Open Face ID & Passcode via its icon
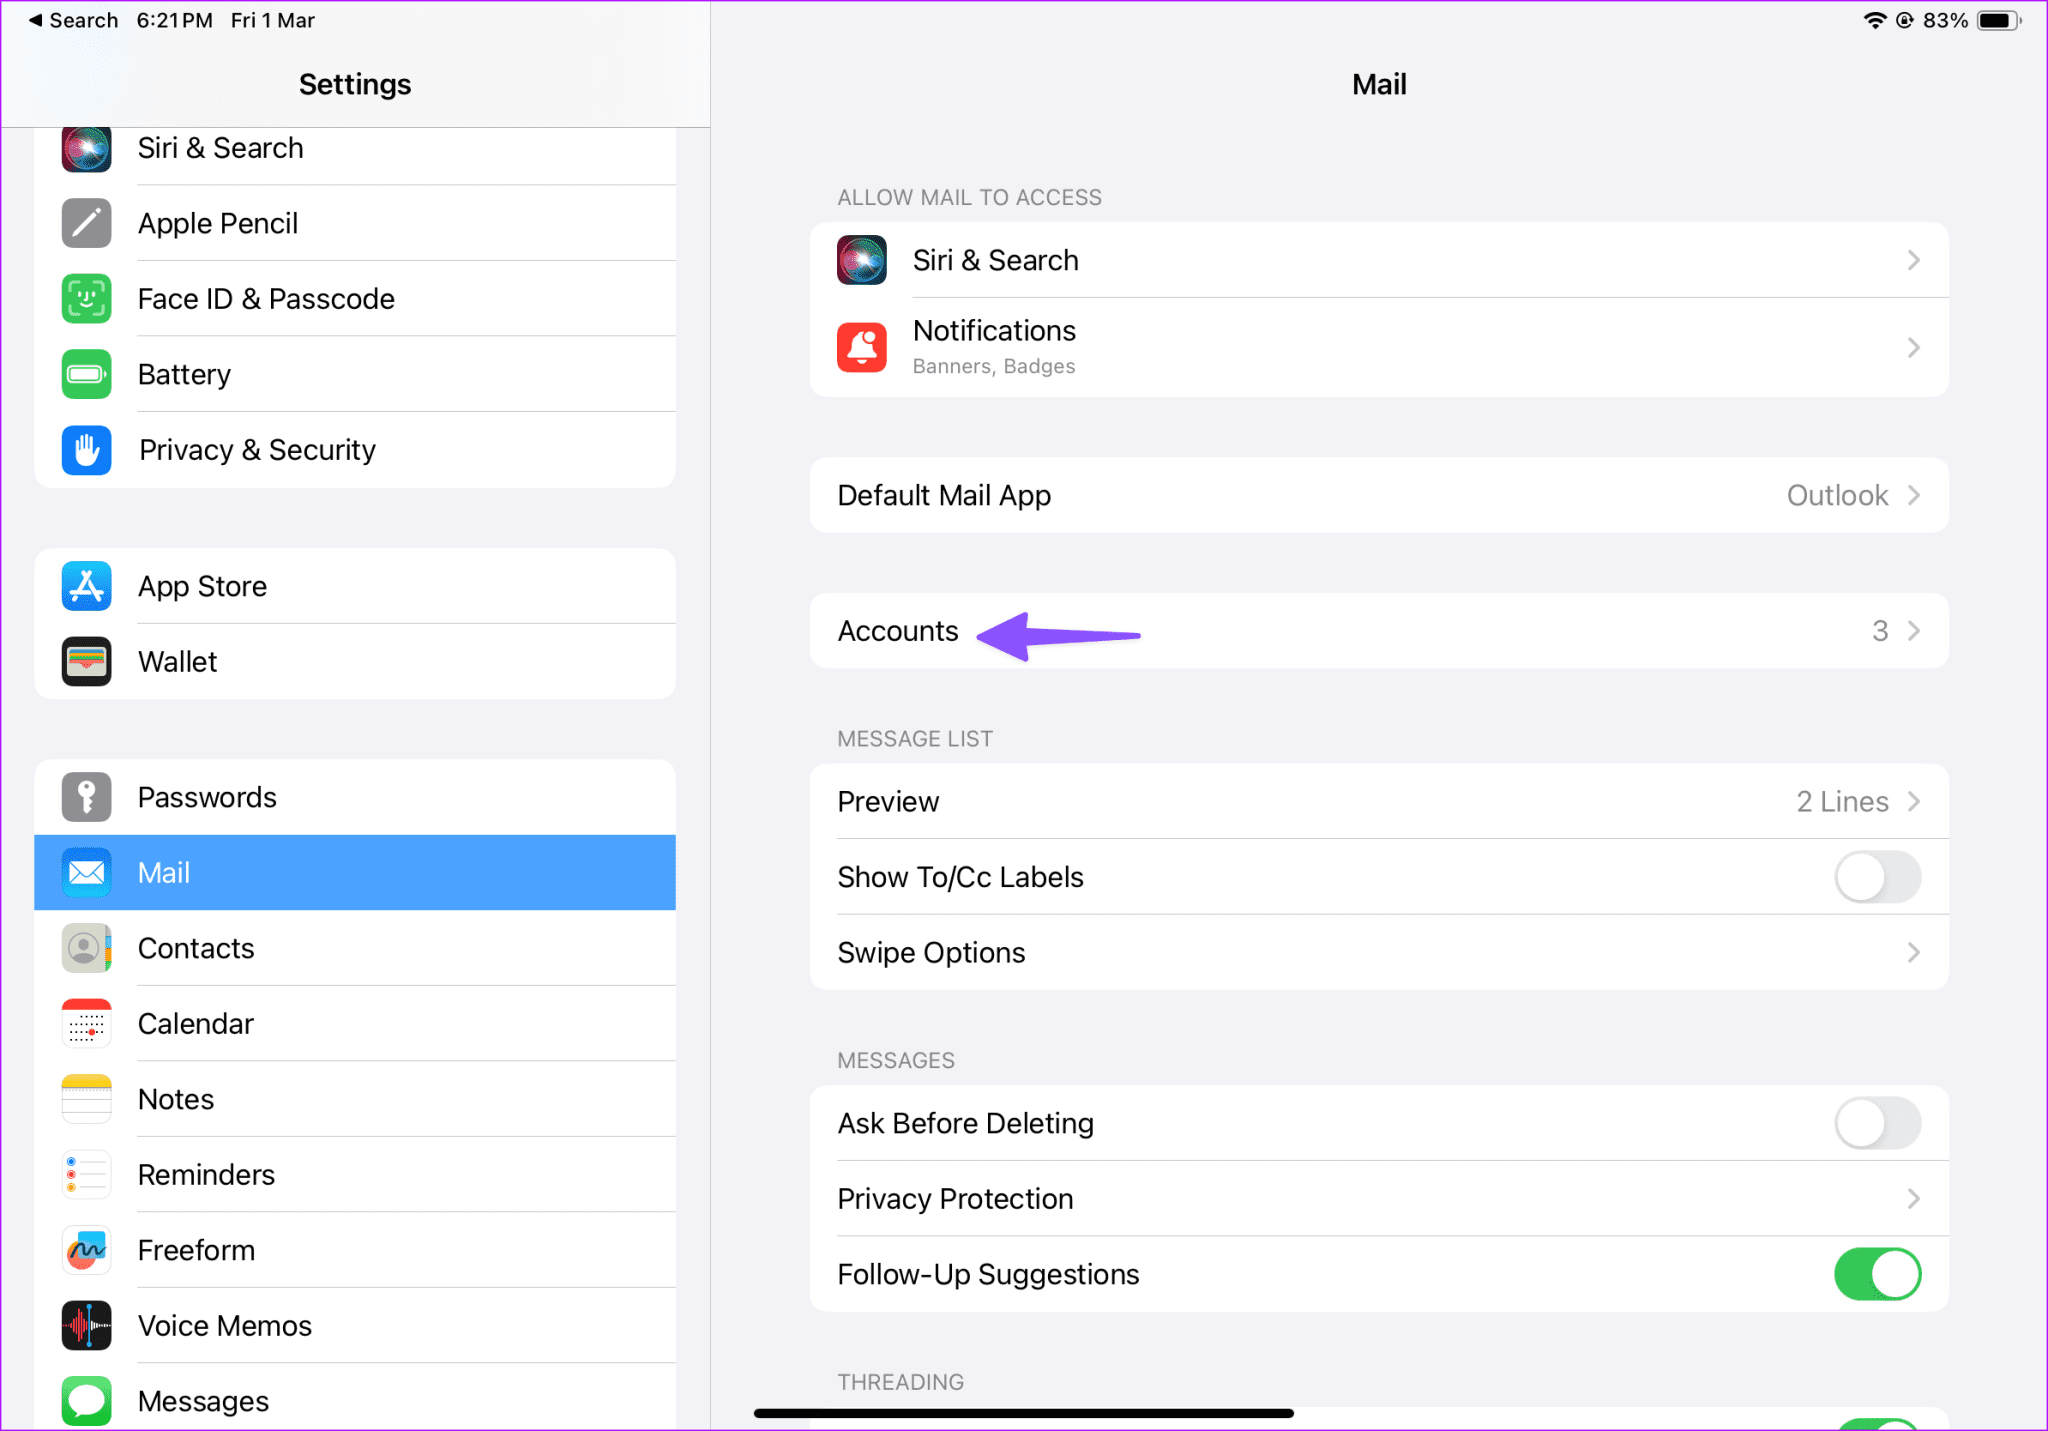This screenshot has height=1431, width=2048. pyautogui.click(x=86, y=298)
